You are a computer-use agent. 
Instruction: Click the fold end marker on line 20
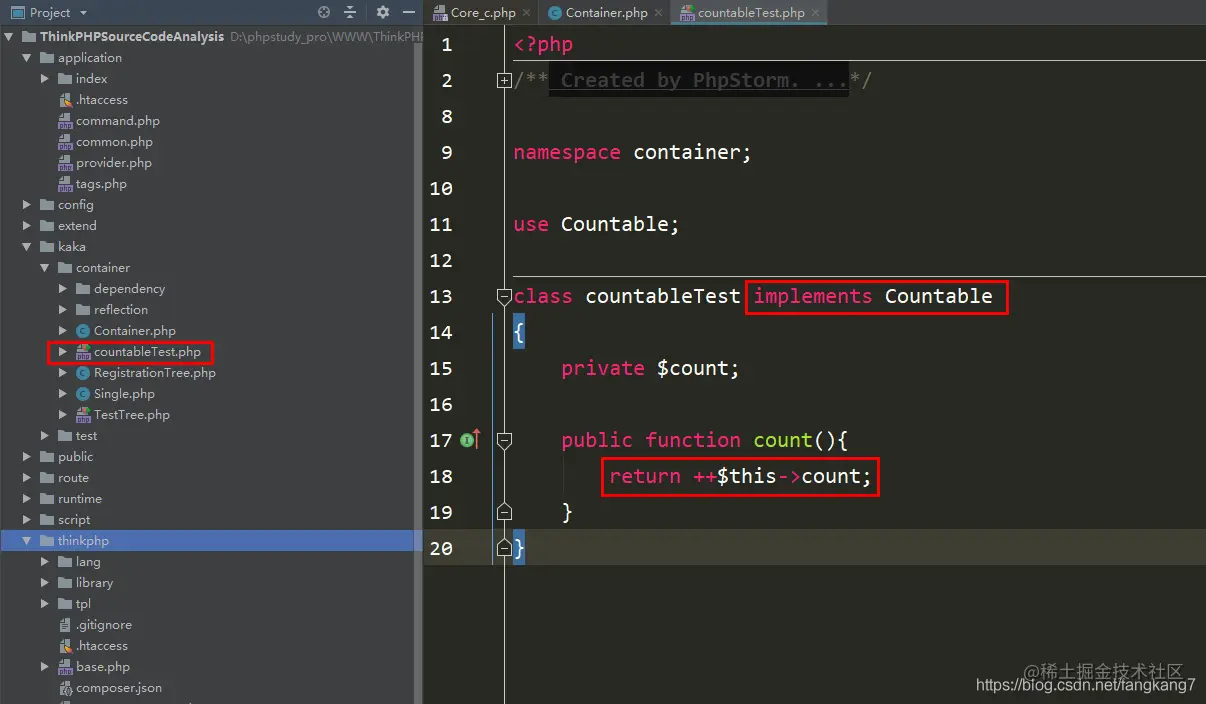click(504, 548)
